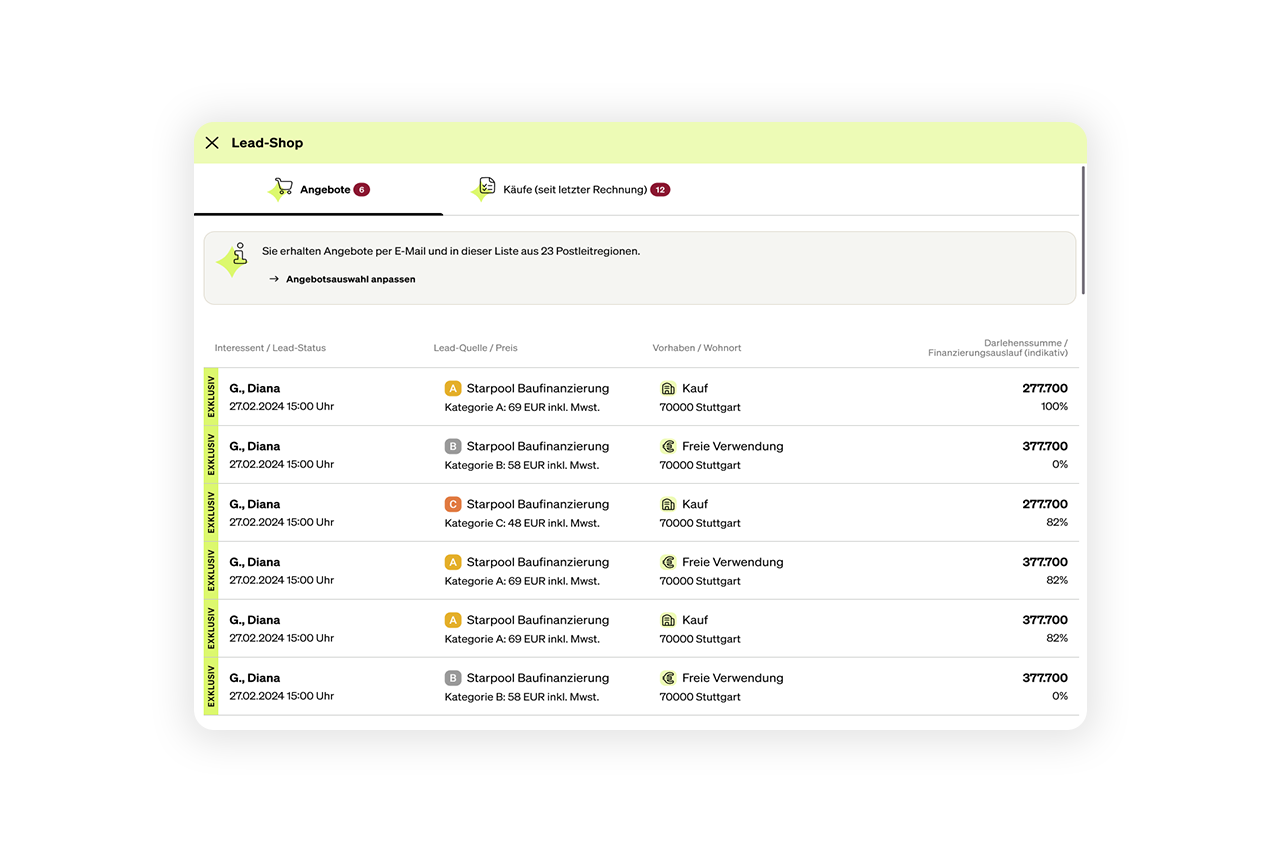Click category A badge in first row
Image resolution: width=1280 pixels, height=853 pixels.
pyautogui.click(x=453, y=388)
